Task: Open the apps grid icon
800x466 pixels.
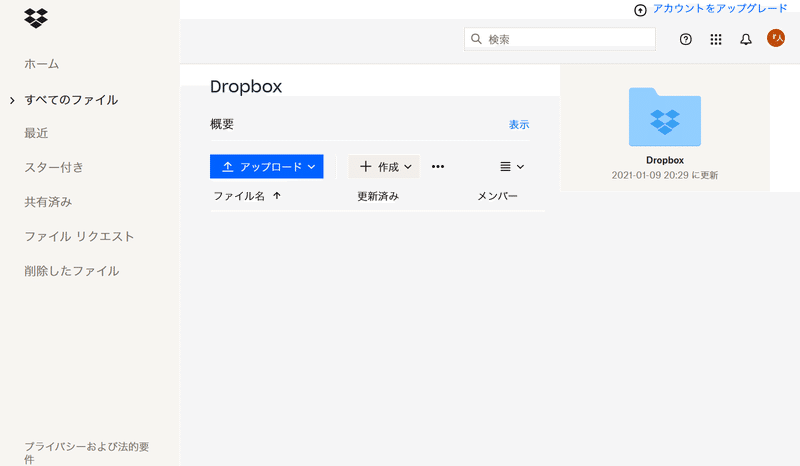Action: (716, 39)
